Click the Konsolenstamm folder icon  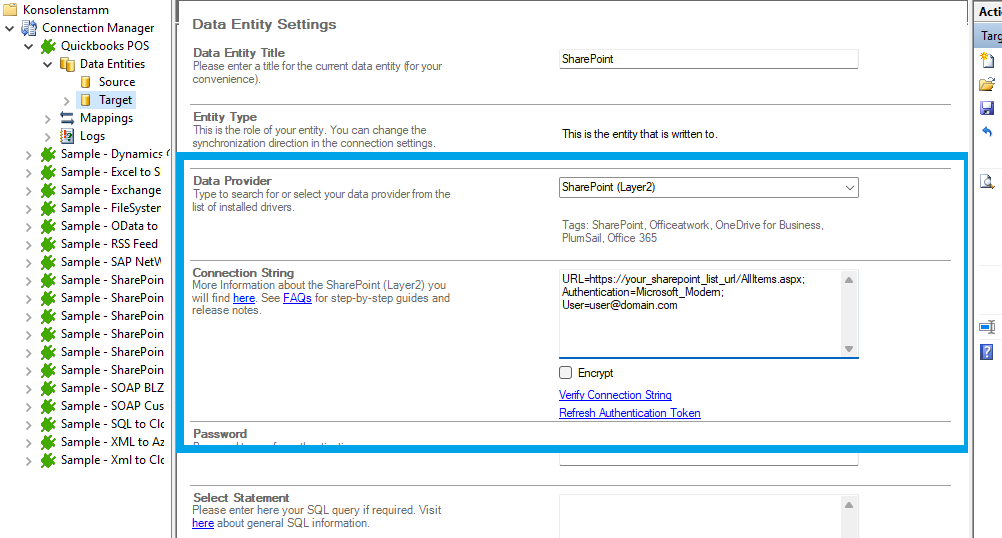(x=10, y=10)
